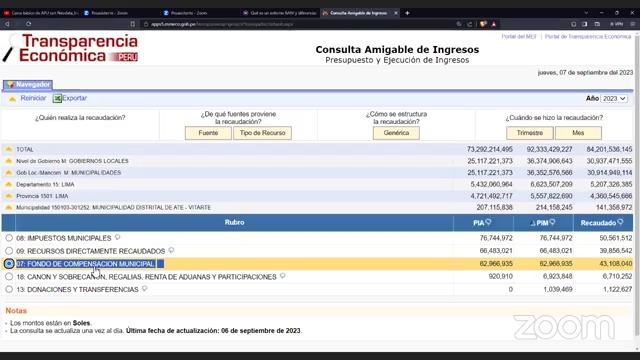This screenshot has height=360, width=640.
Task: Click the Transparencia Económica Peru logo
Action: pyautogui.click(x=71, y=48)
